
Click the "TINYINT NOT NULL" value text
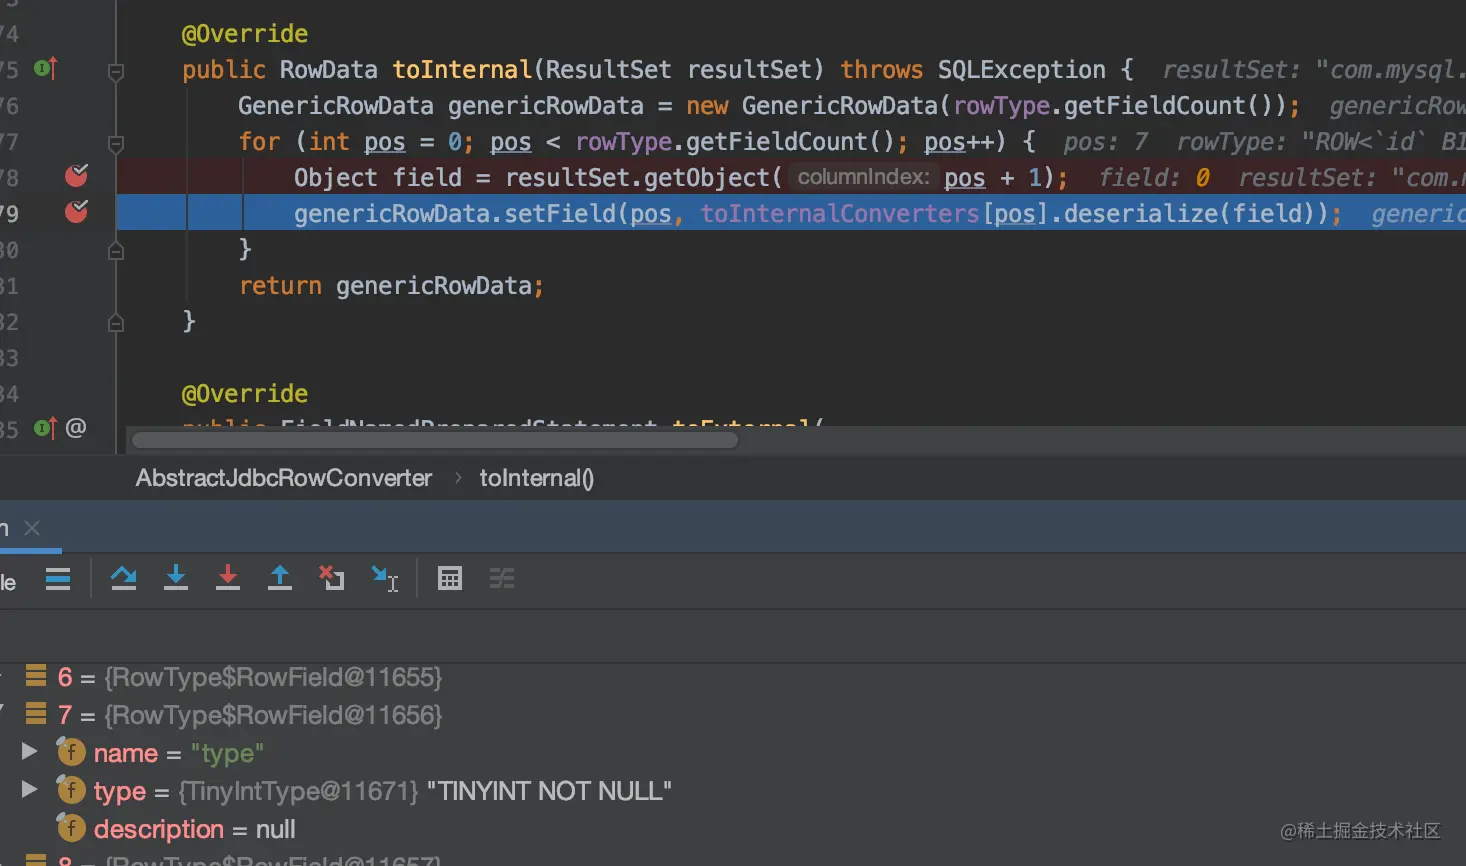(549, 791)
